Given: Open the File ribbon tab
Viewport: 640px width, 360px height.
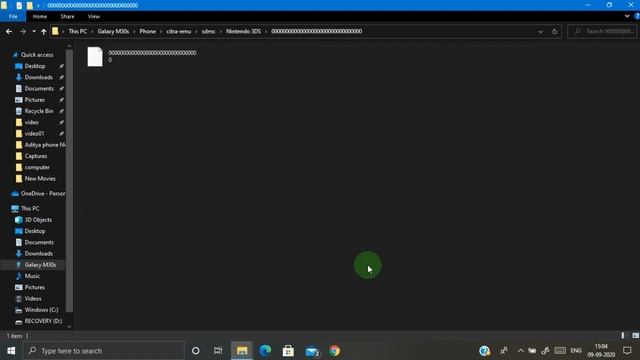Looking at the screenshot, I should coord(13,16).
